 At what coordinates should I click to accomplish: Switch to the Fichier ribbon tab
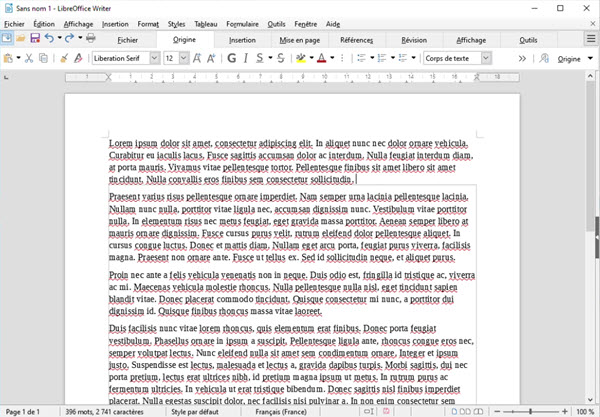coord(127,40)
